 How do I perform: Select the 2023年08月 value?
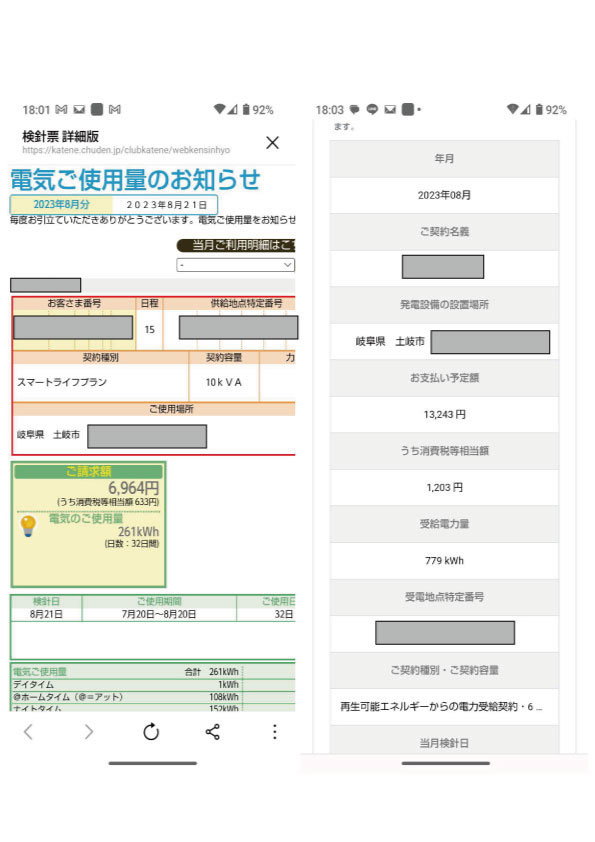[444, 195]
